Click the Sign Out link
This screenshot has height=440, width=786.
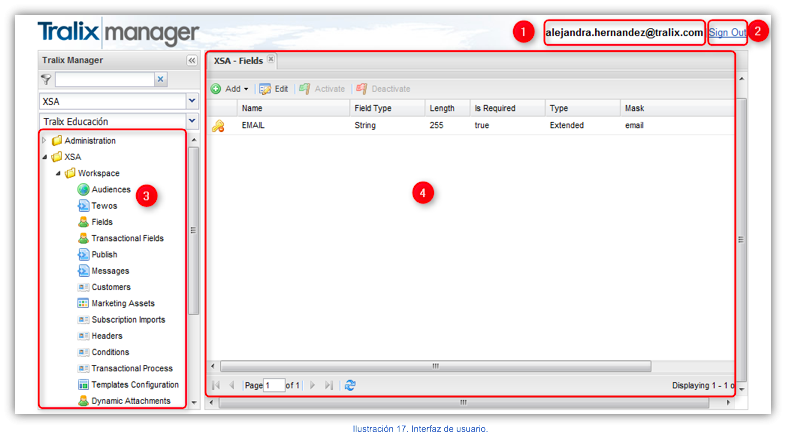pyautogui.click(x=727, y=32)
